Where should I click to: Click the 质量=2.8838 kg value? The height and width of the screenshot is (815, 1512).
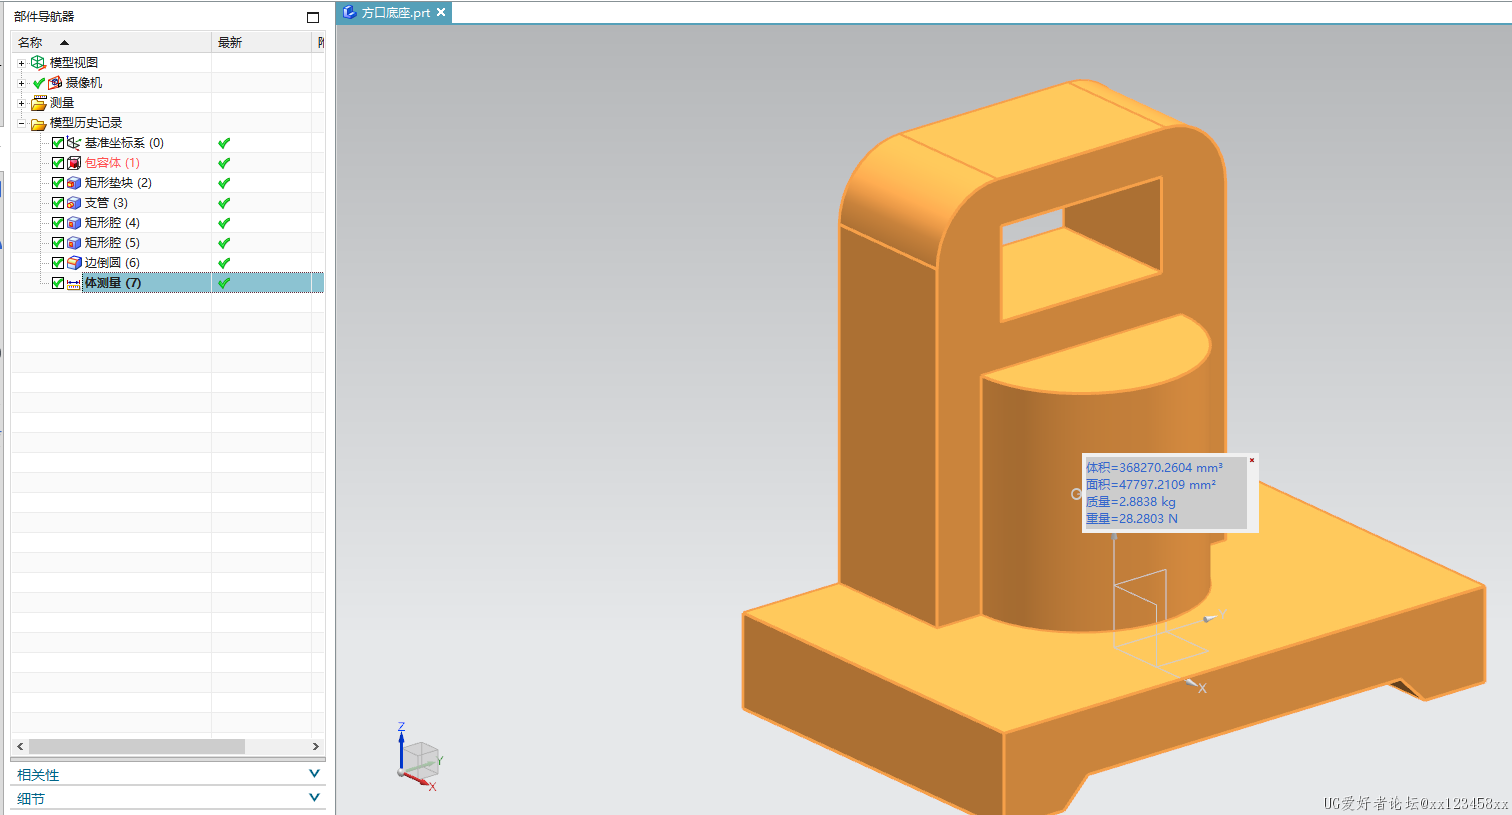(x=1131, y=501)
